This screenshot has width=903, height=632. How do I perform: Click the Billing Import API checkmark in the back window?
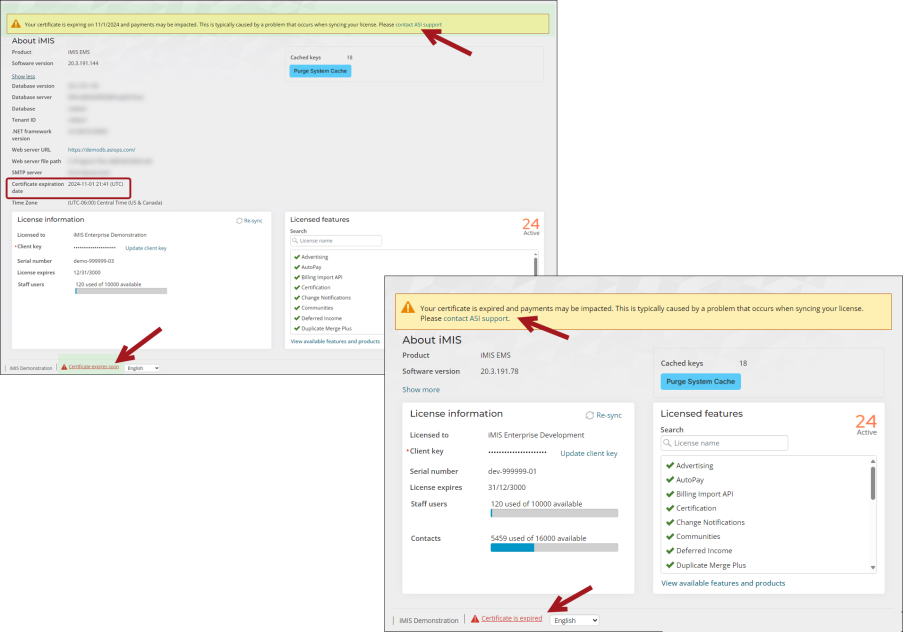click(x=297, y=277)
